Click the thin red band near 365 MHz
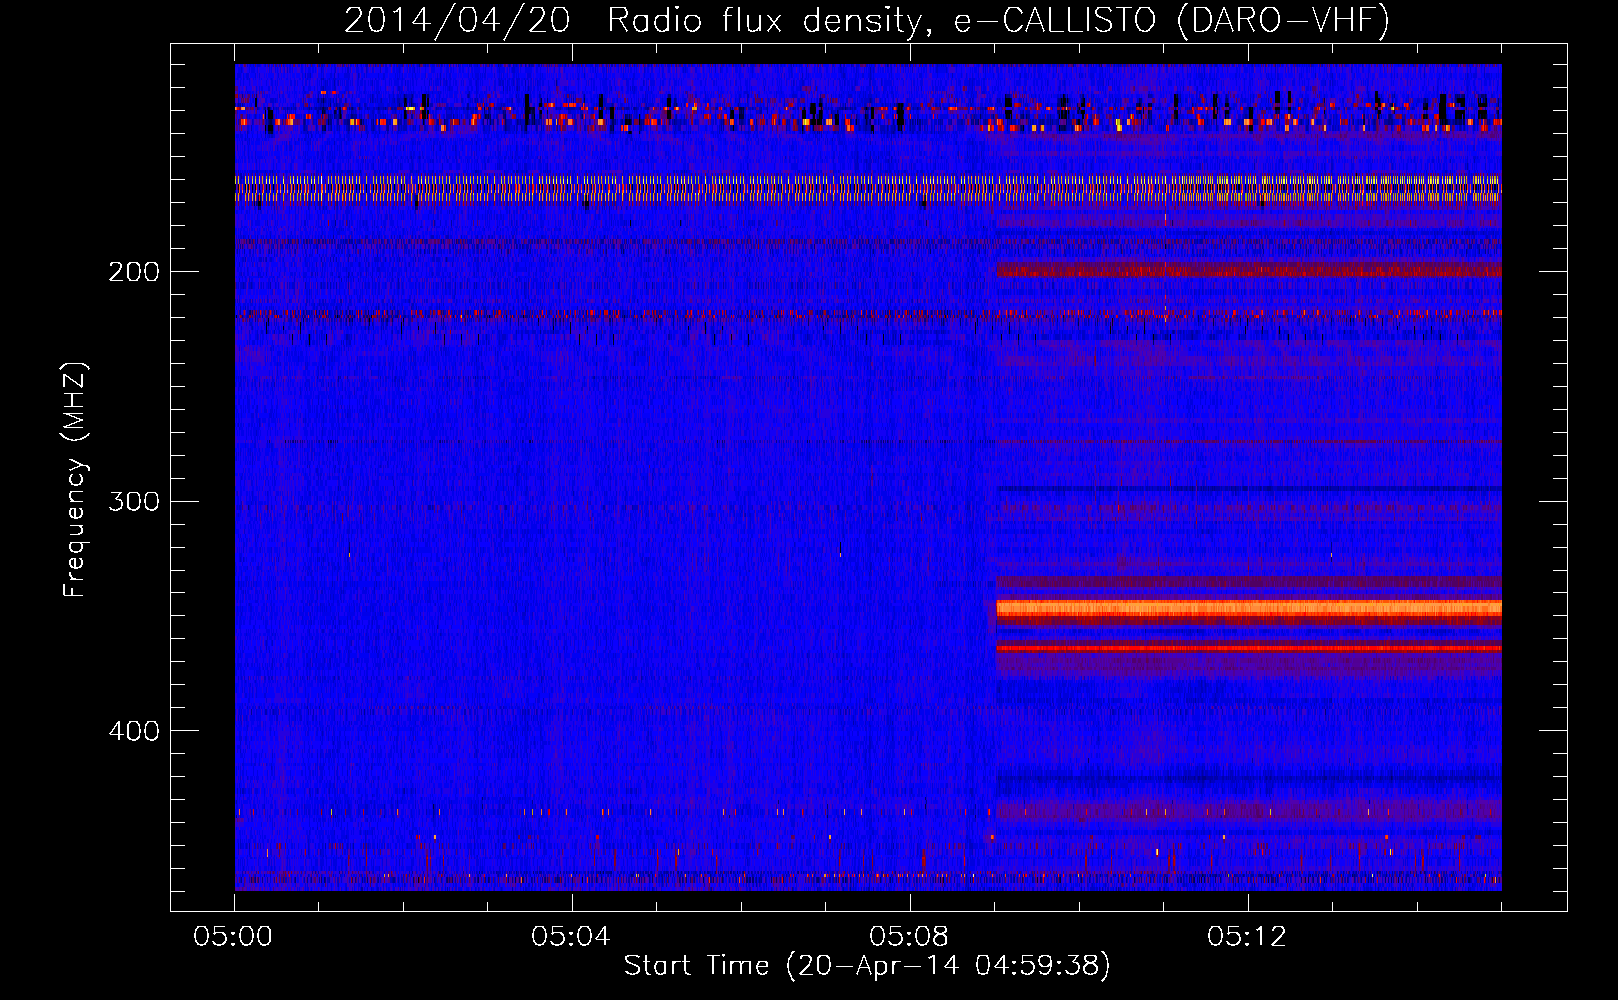 pos(1249,648)
